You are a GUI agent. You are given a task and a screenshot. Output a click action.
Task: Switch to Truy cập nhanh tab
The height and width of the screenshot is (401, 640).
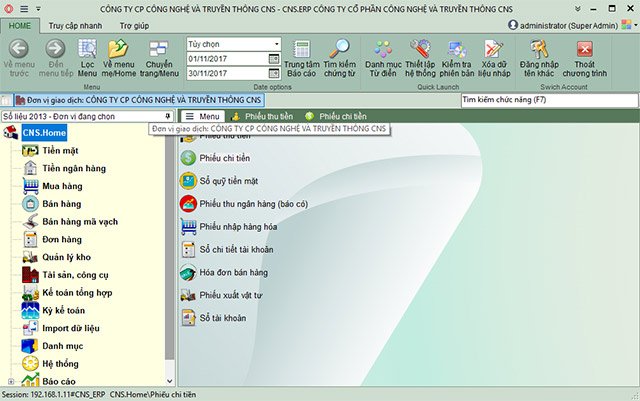(76, 26)
